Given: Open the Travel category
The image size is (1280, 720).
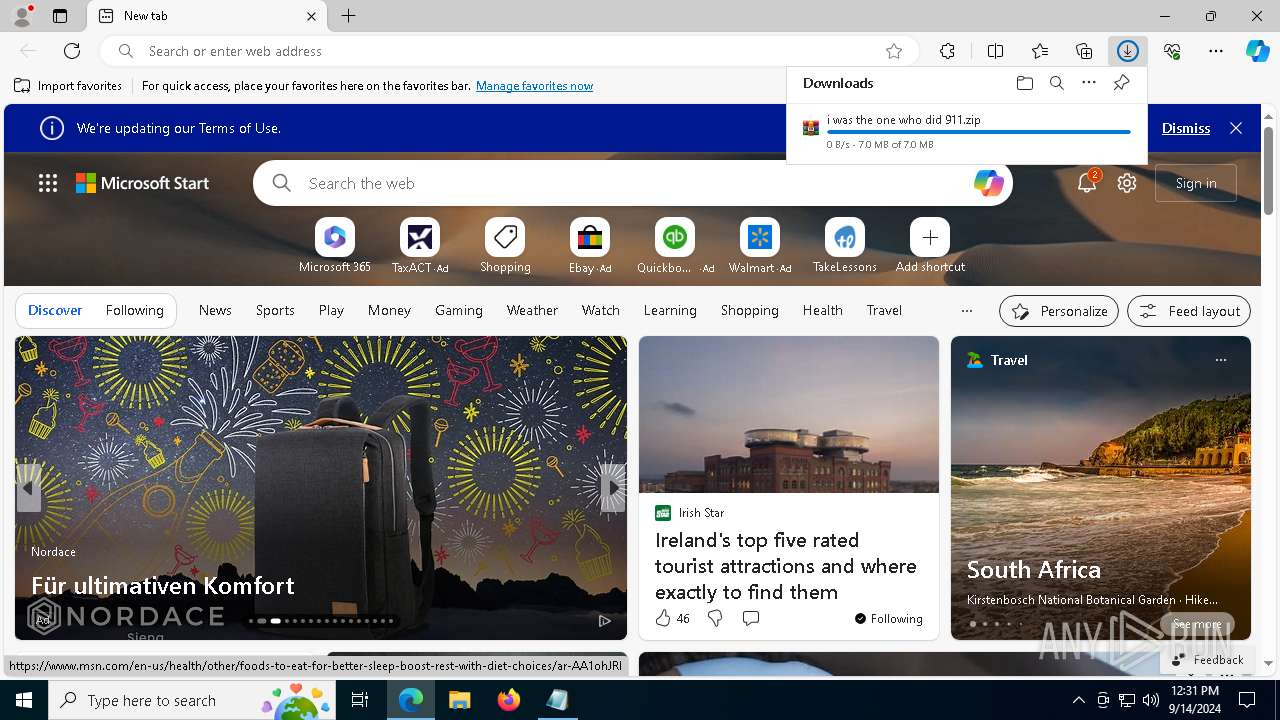Looking at the screenshot, I should (884, 310).
